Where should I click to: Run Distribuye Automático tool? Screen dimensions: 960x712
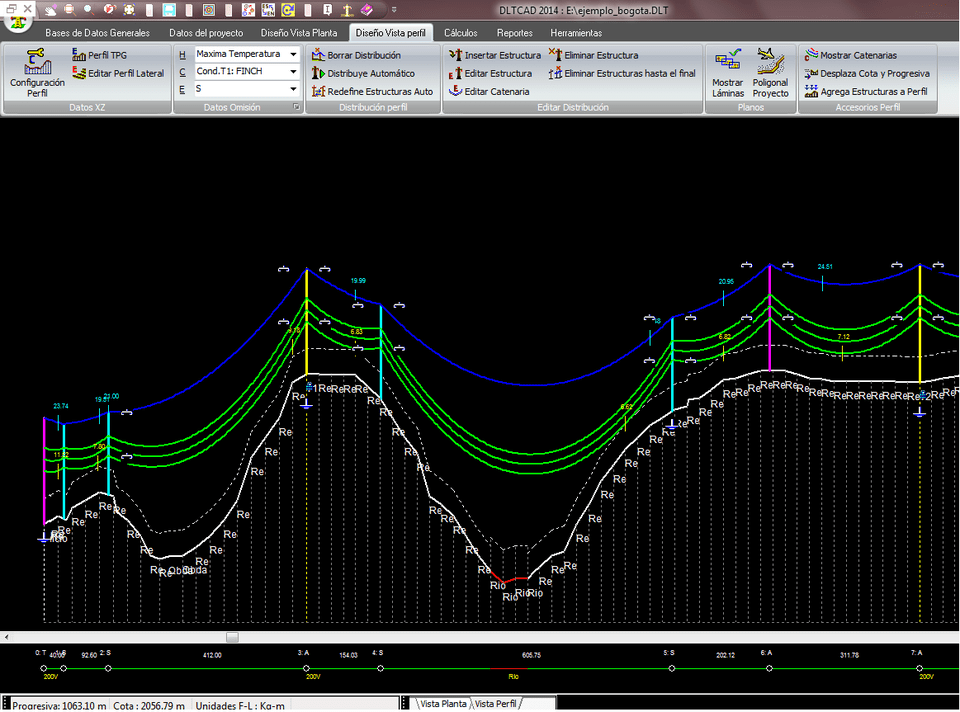(x=319, y=74)
